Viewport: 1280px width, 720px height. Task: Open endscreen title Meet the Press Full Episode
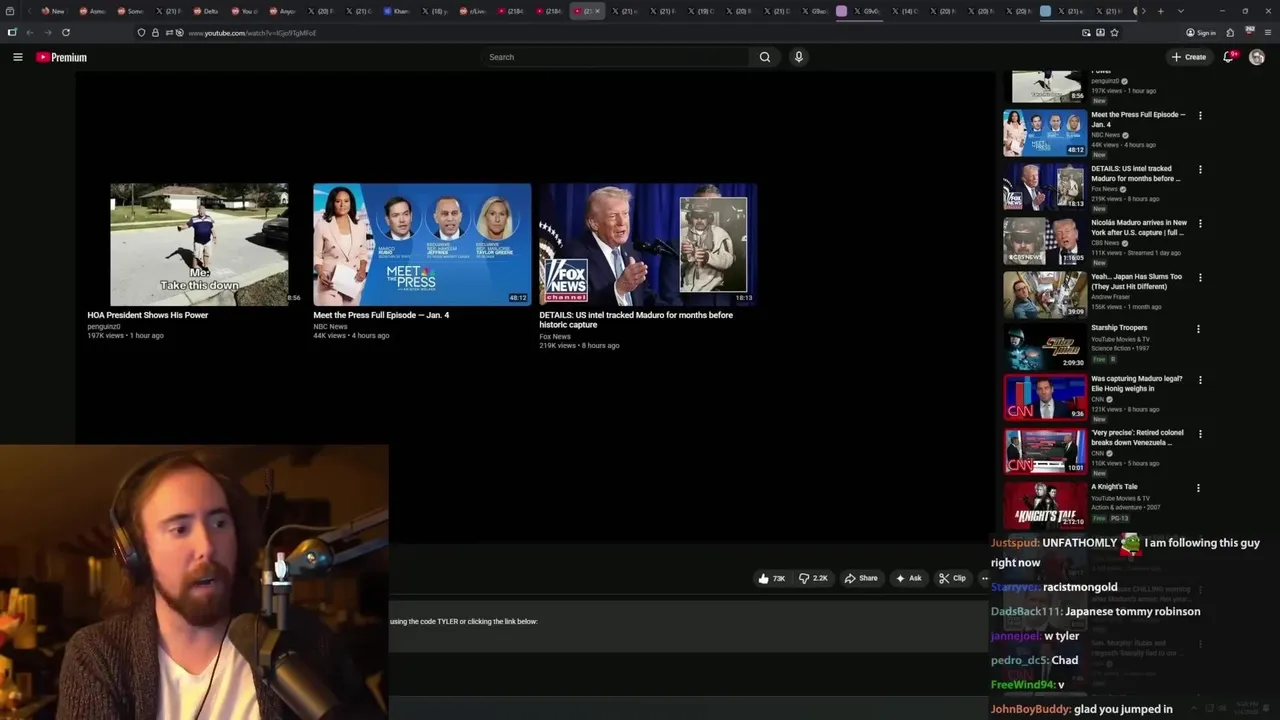click(x=381, y=315)
